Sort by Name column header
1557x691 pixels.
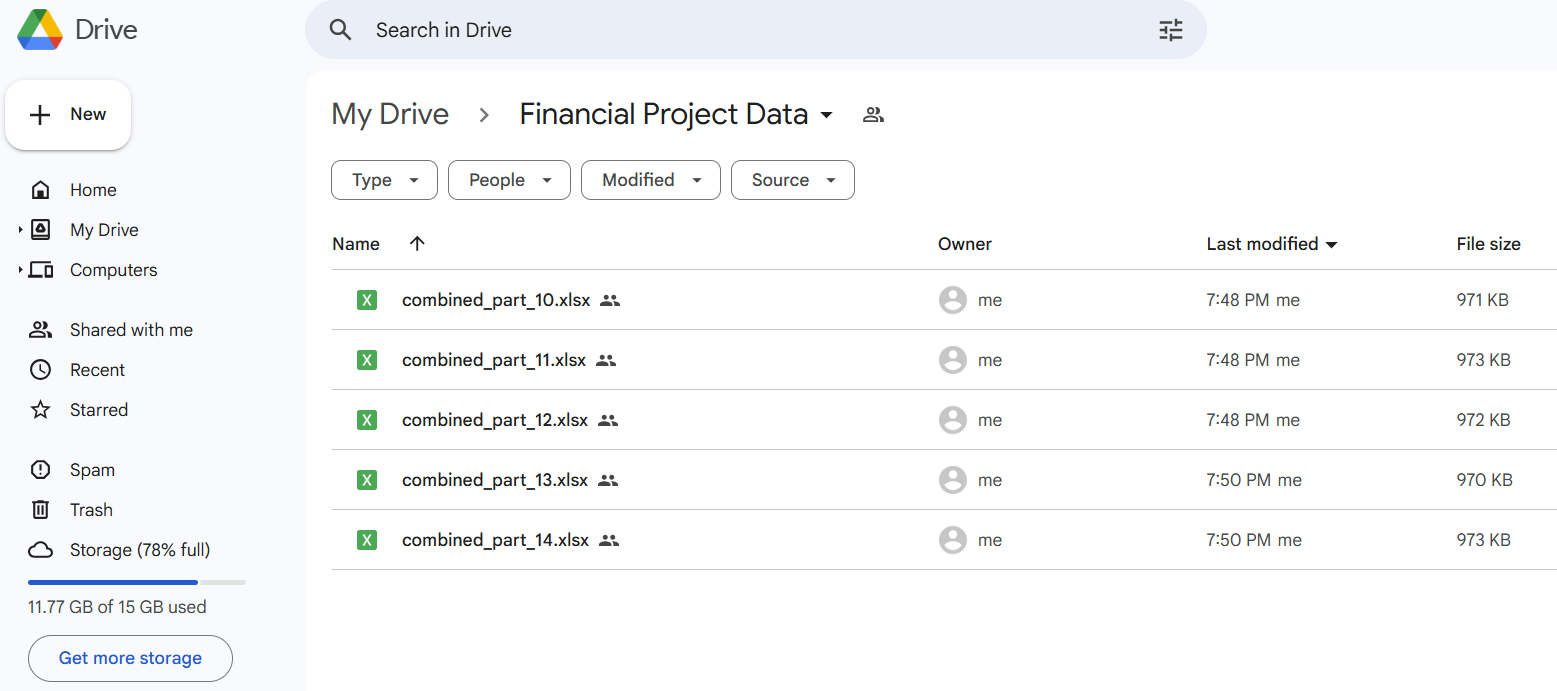[x=356, y=244]
